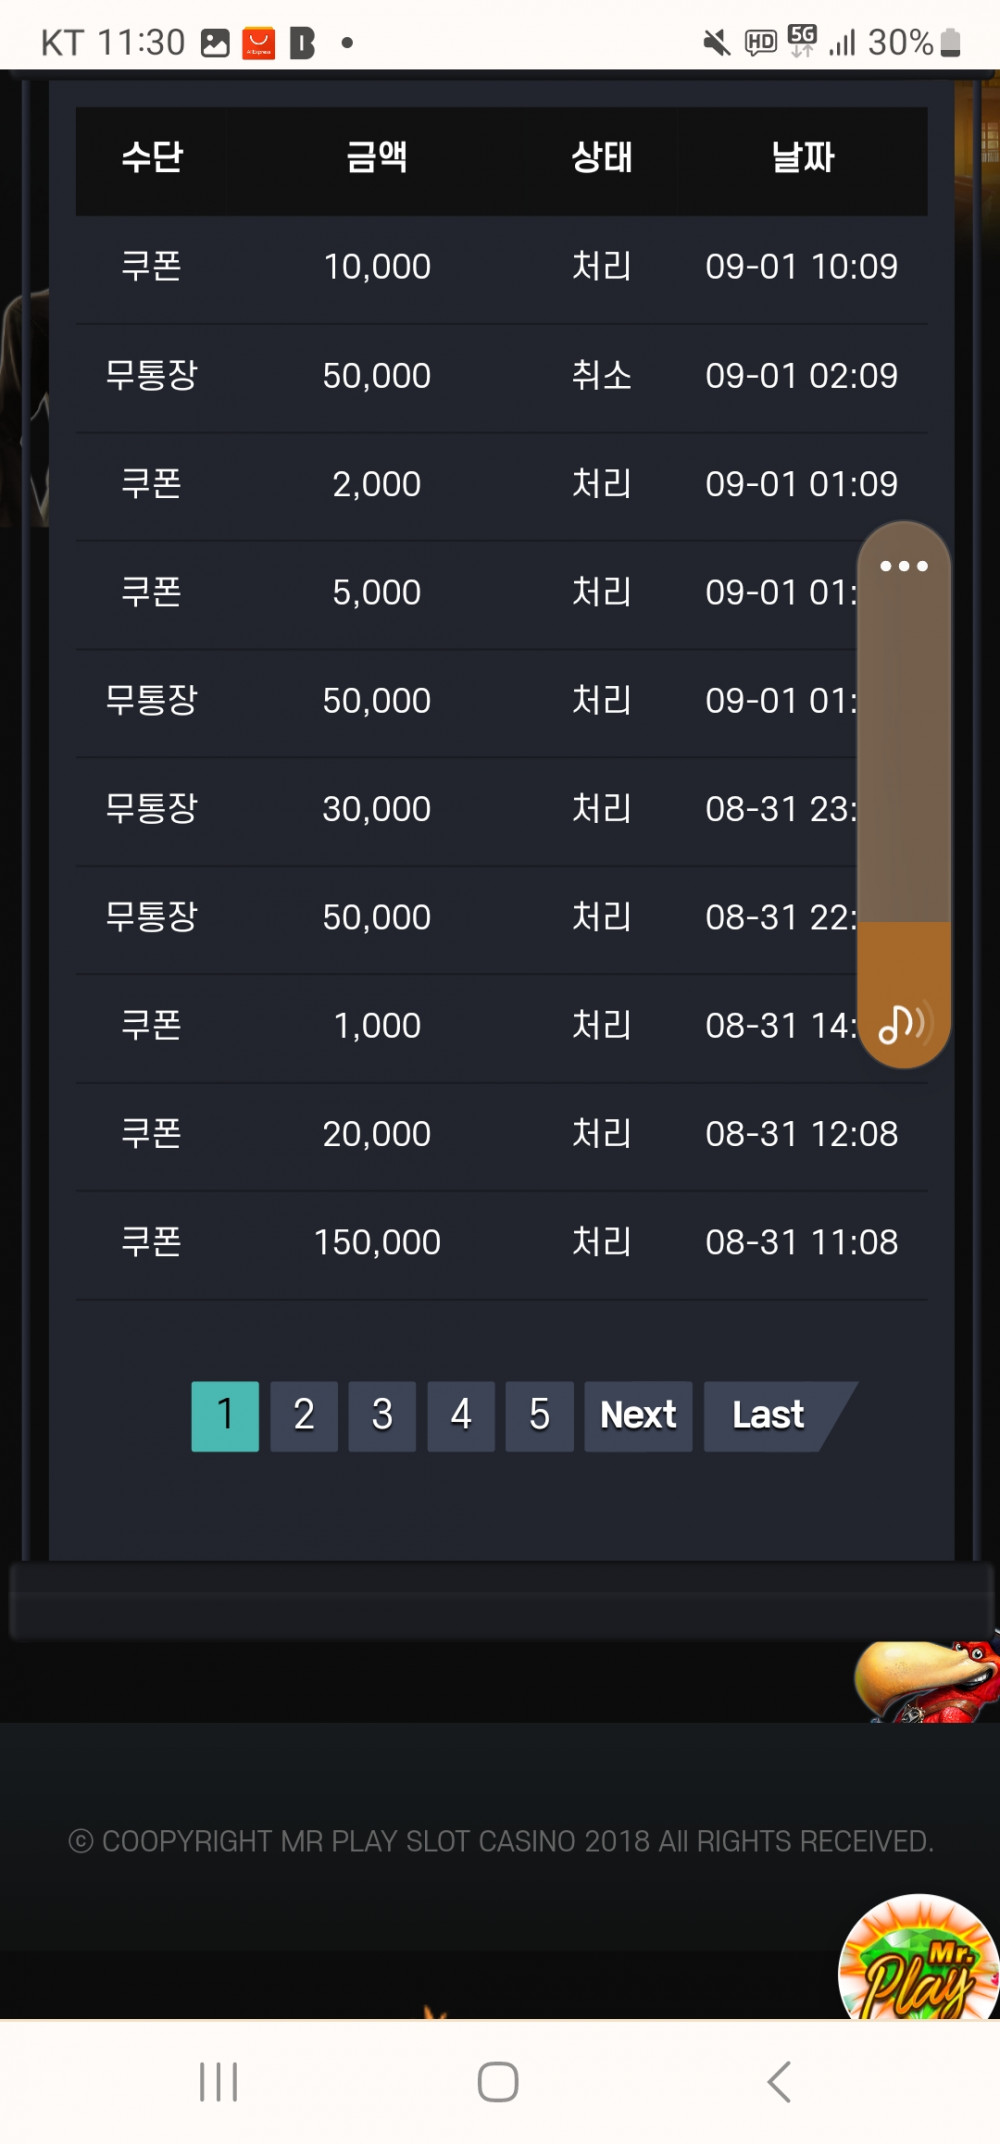Select page 4 in pagination
The height and width of the screenshot is (2144, 1000).
click(x=461, y=1416)
